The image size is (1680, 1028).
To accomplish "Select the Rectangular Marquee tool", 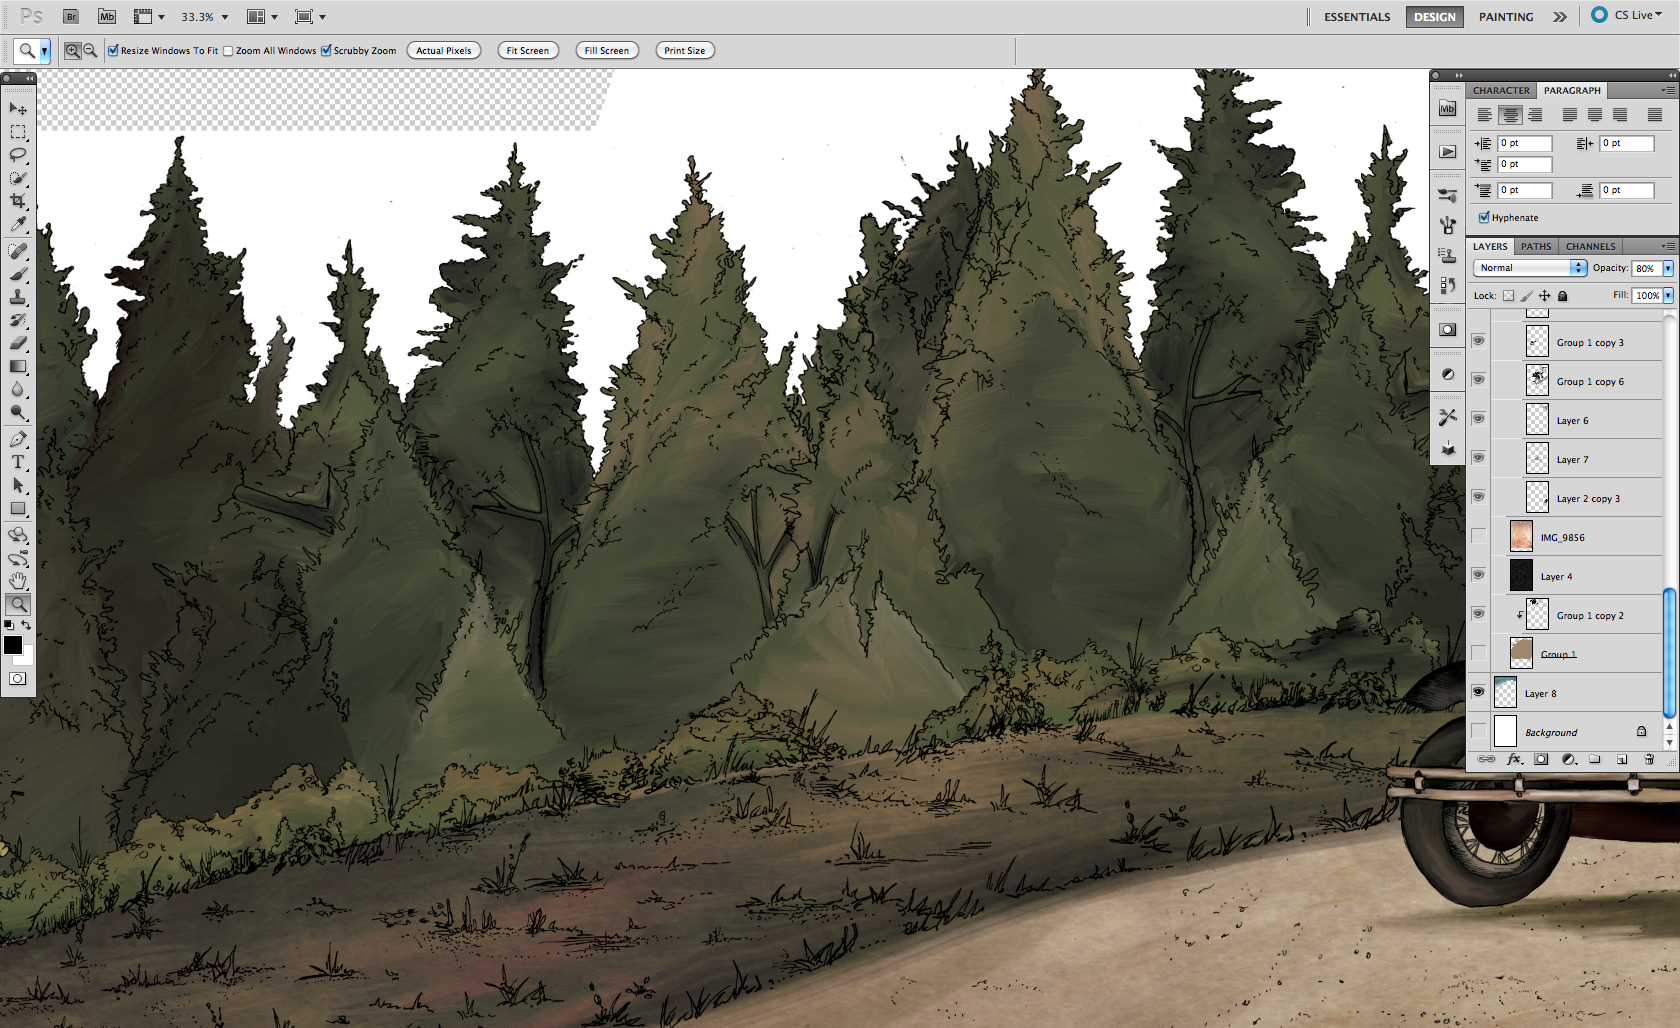I will pos(18,132).
